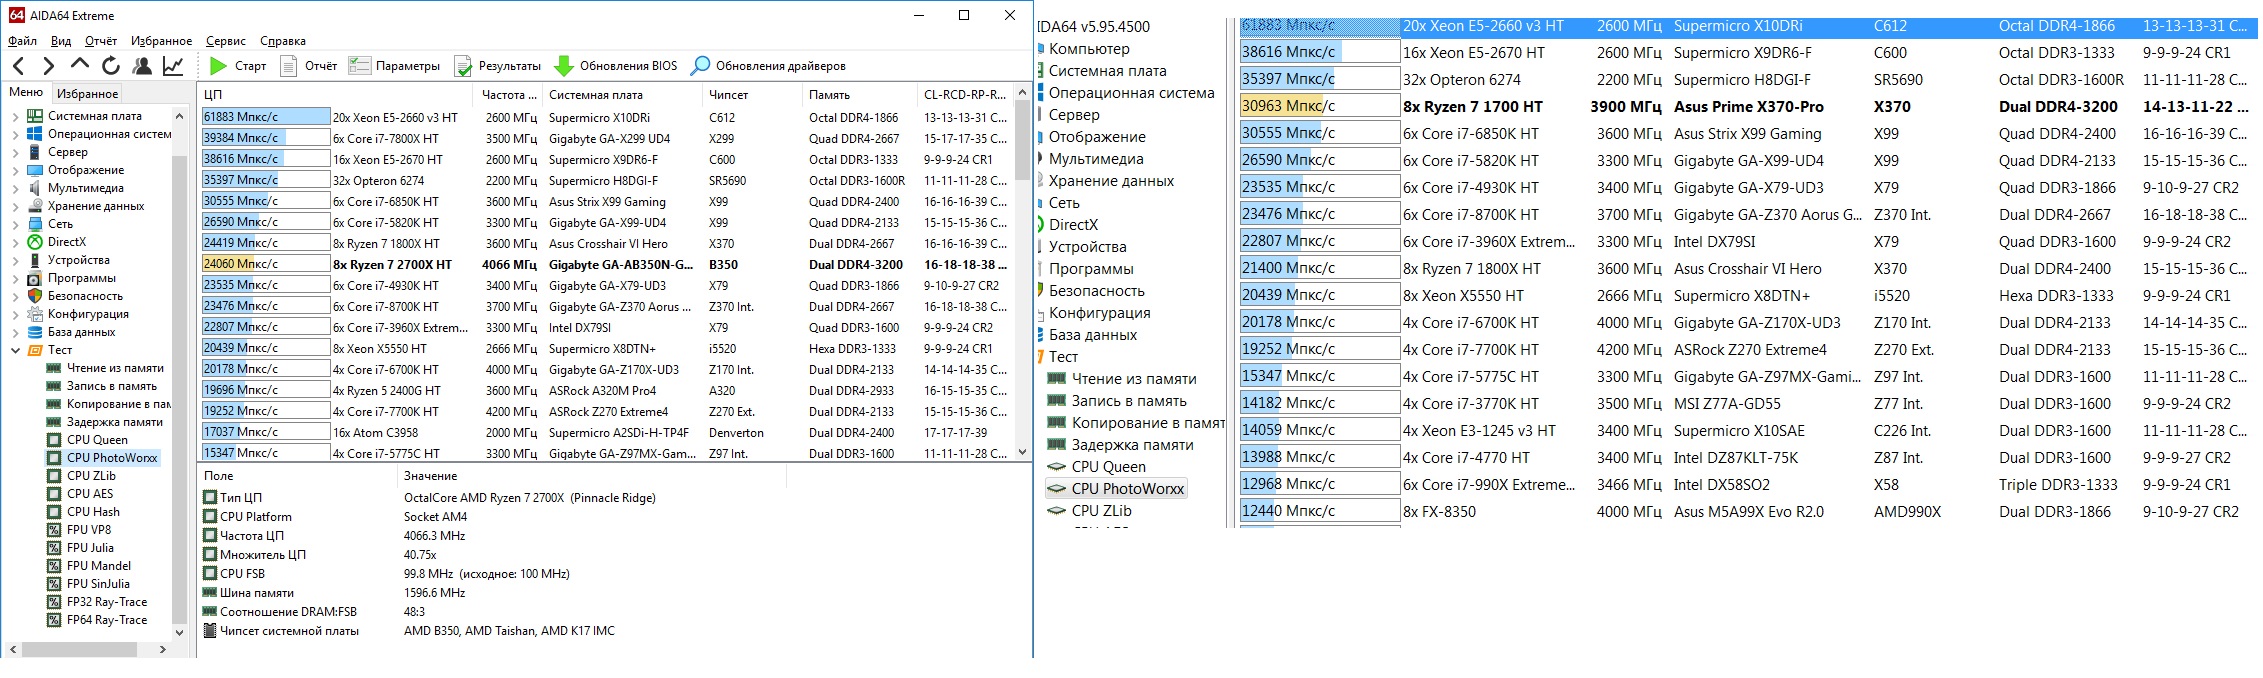Screen dimensions: 2263x678
Task: Click the results table scroll-down arrow
Action: pyautogui.click(x=1022, y=452)
